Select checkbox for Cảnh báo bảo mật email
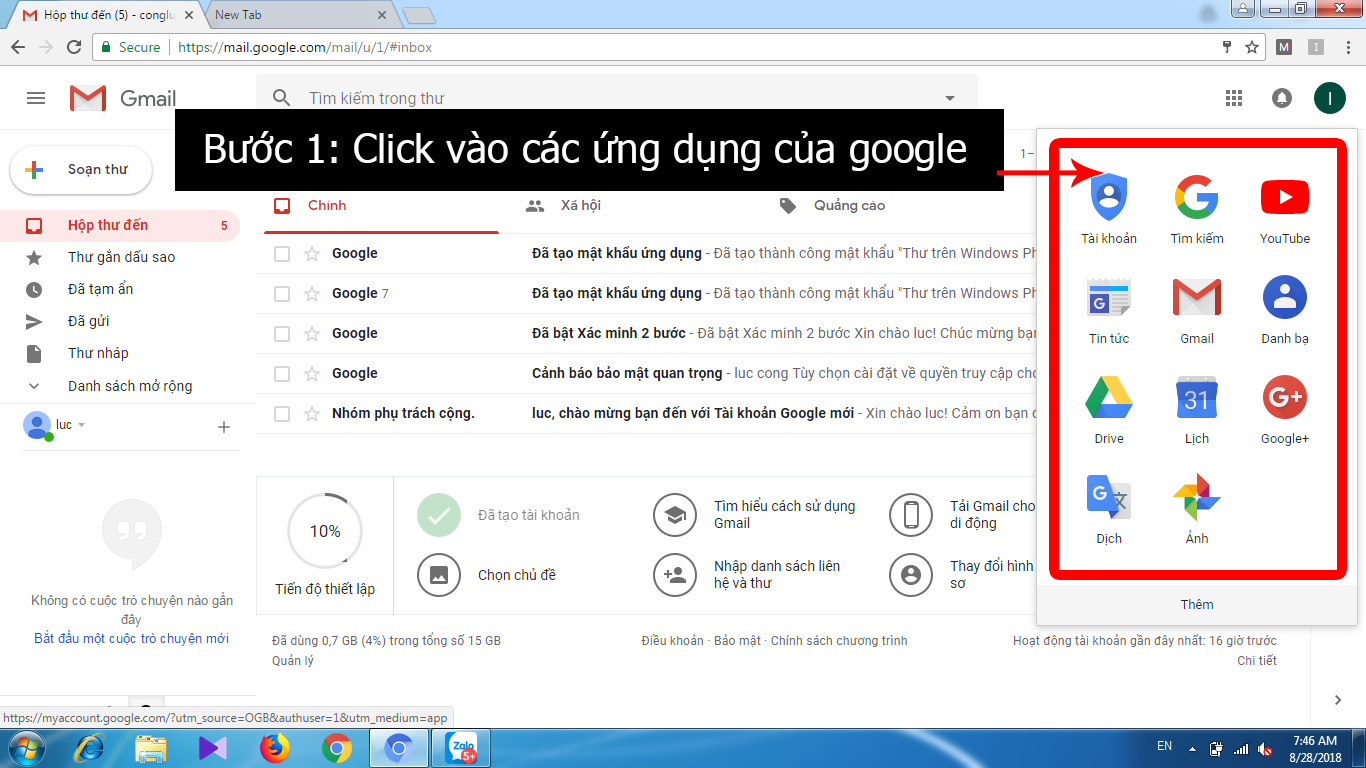The width and height of the screenshot is (1366, 768). (x=282, y=374)
